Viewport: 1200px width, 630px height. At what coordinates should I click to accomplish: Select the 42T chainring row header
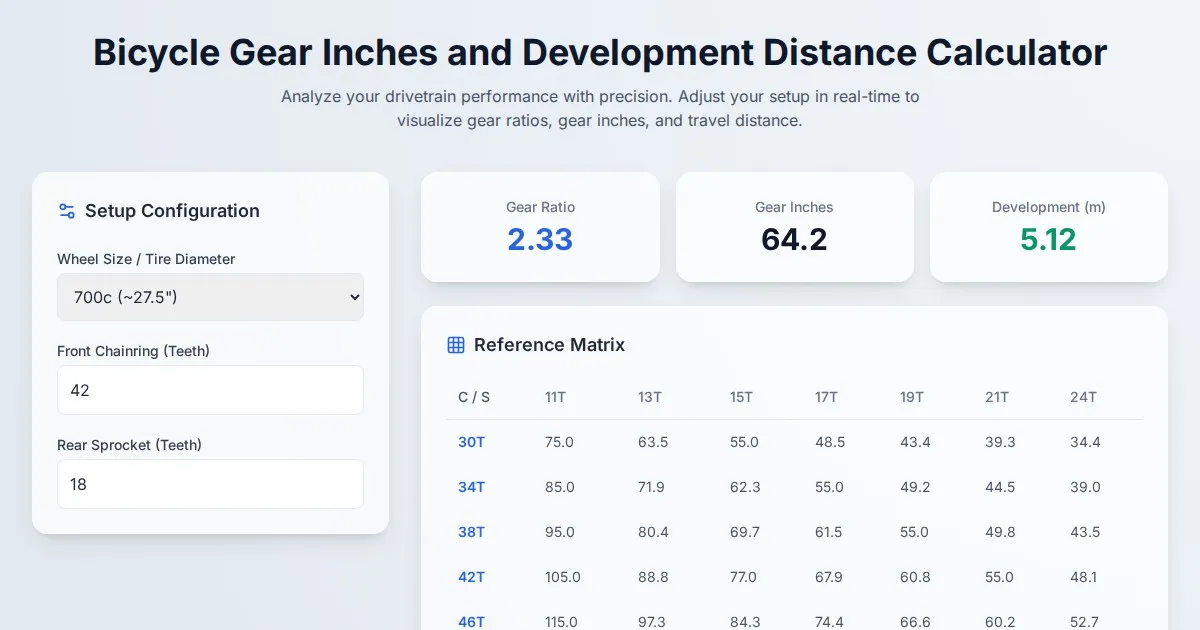click(x=471, y=577)
